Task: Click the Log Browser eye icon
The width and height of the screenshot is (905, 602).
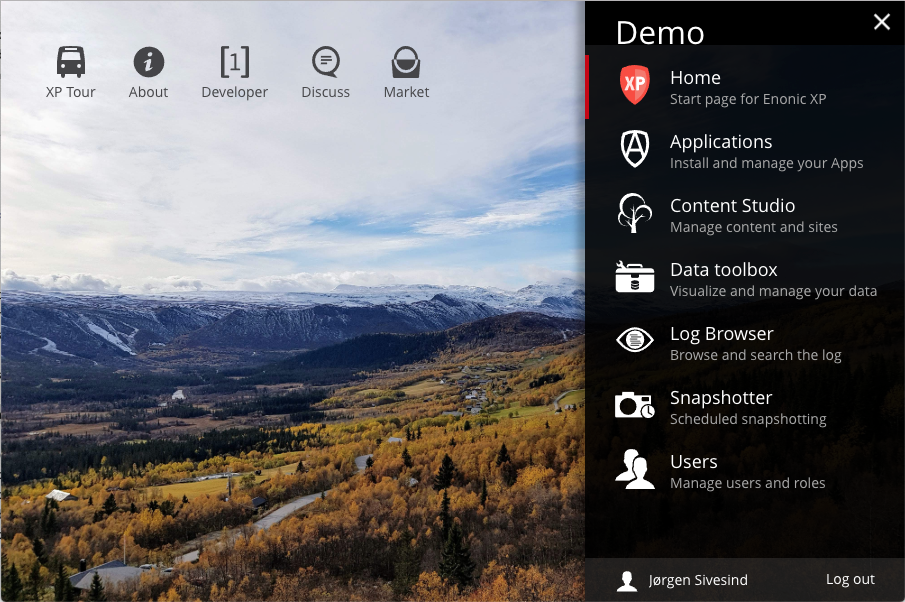Action: 634,339
